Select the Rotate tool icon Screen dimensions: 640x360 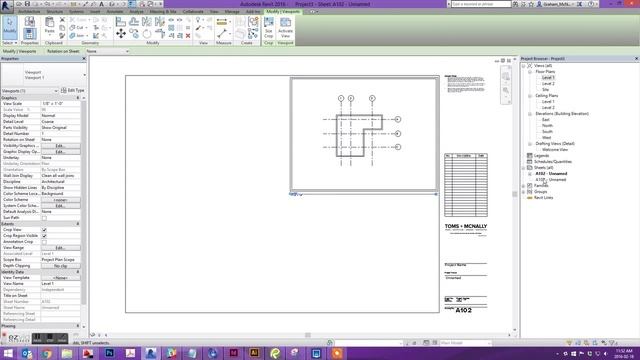[147, 33]
